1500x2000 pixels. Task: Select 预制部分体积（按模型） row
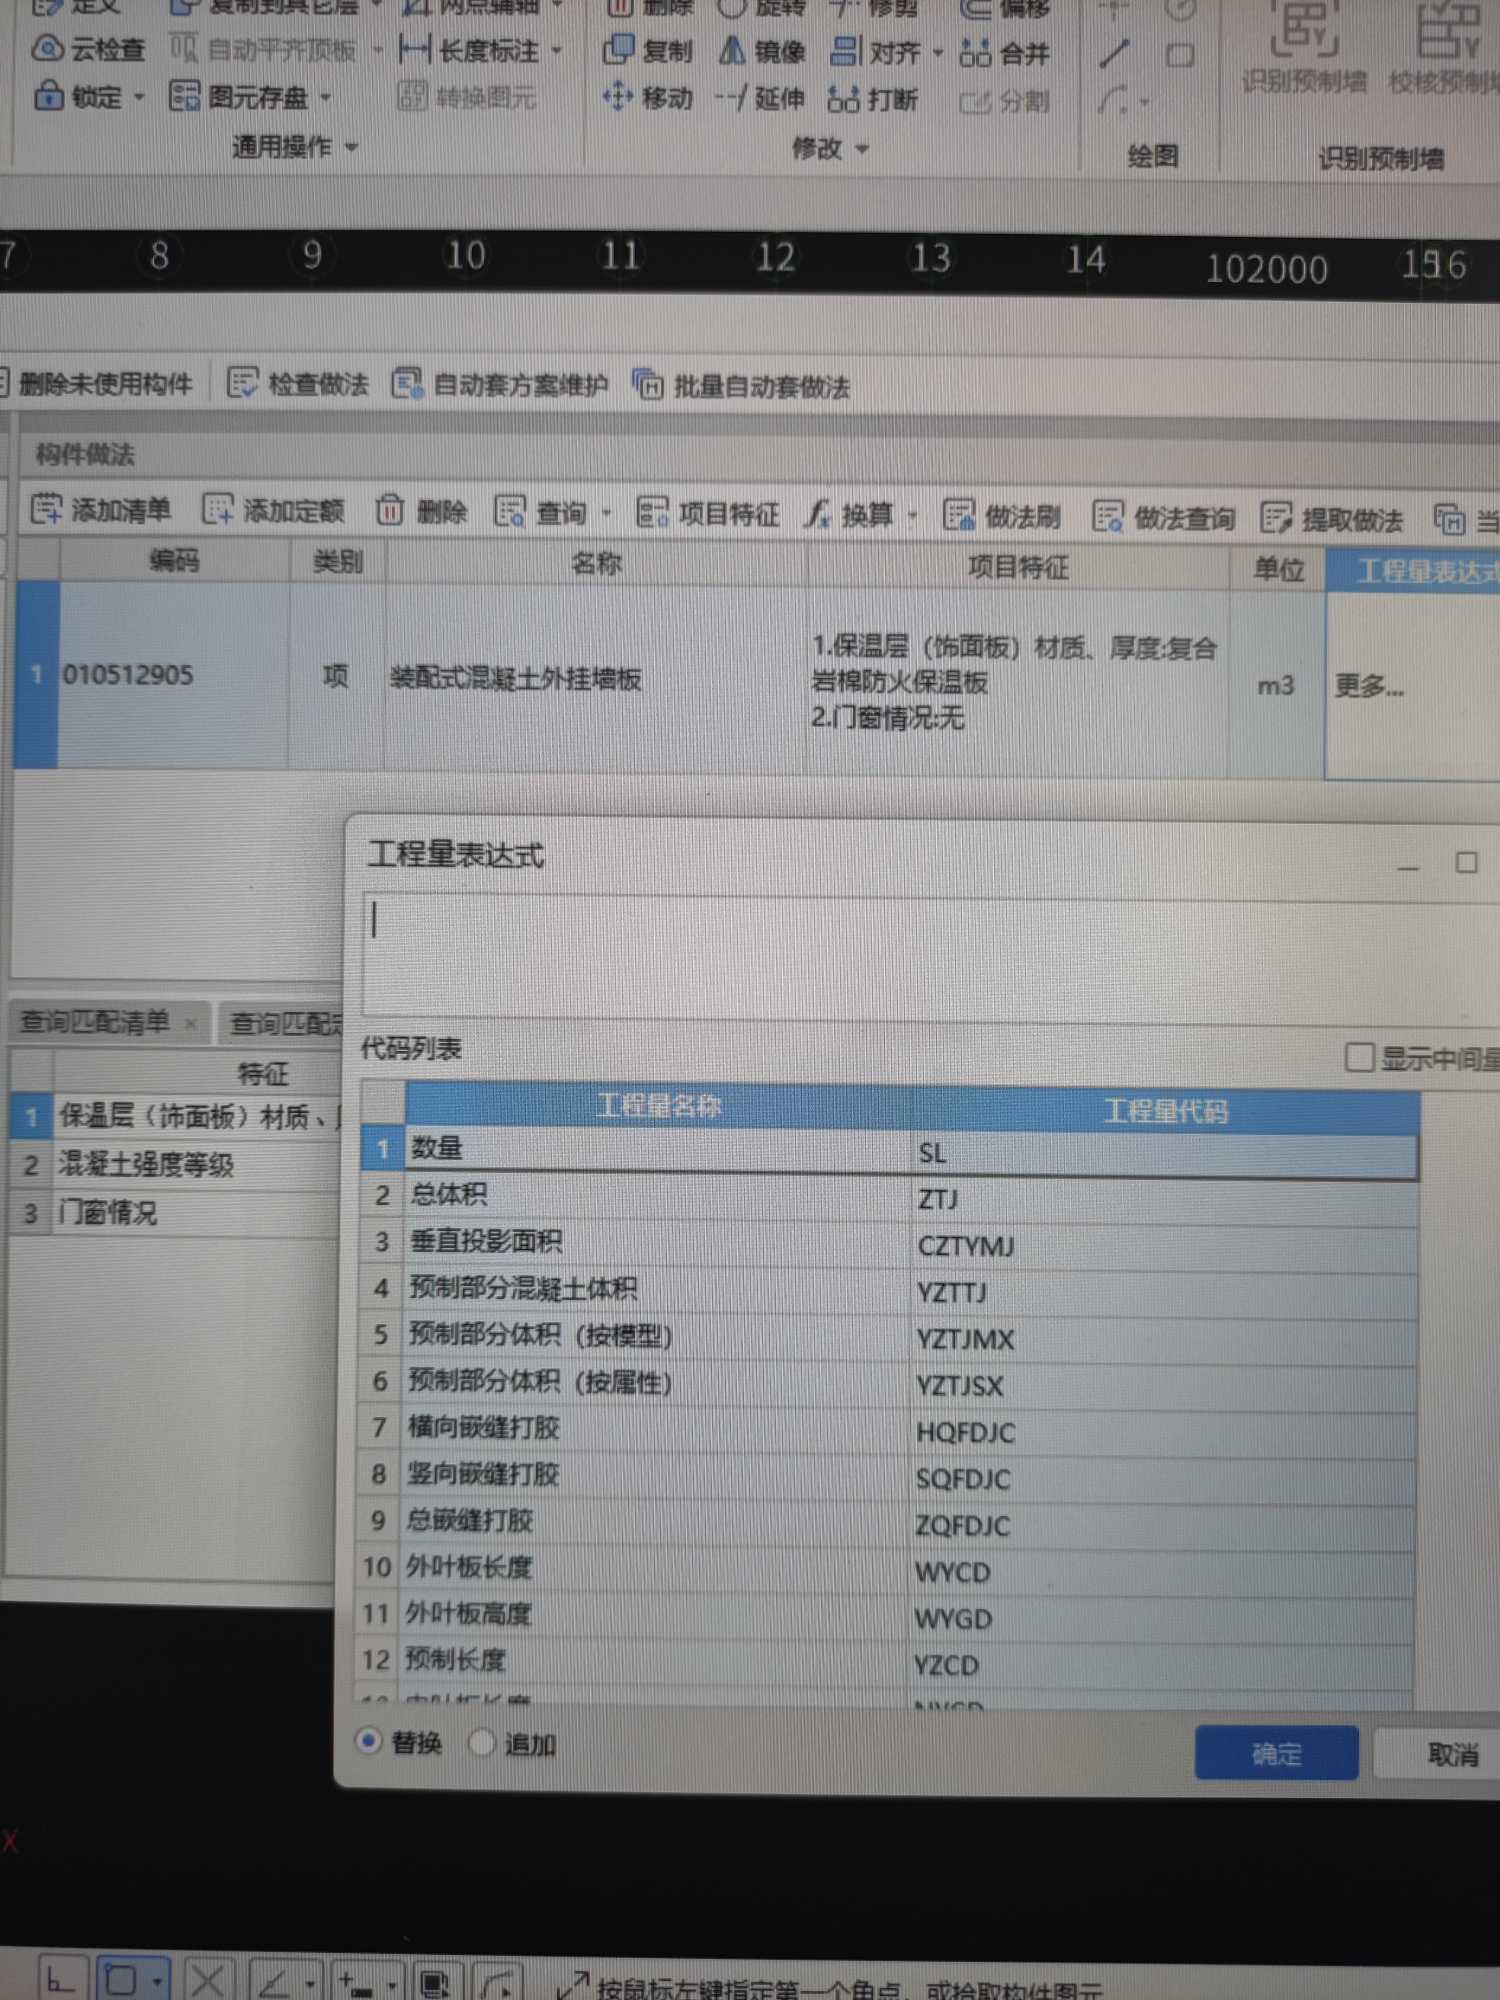tap(888, 1336)
